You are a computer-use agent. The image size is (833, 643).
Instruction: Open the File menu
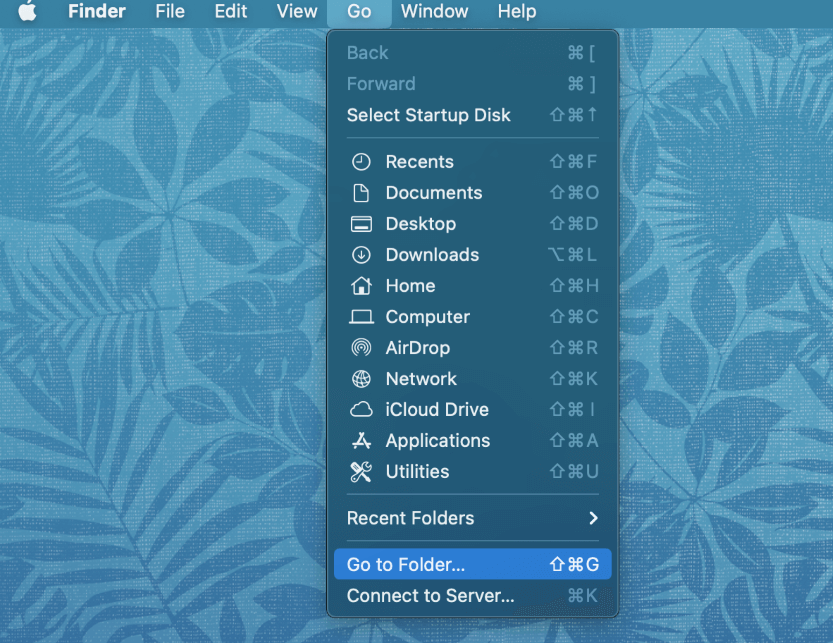170,11
